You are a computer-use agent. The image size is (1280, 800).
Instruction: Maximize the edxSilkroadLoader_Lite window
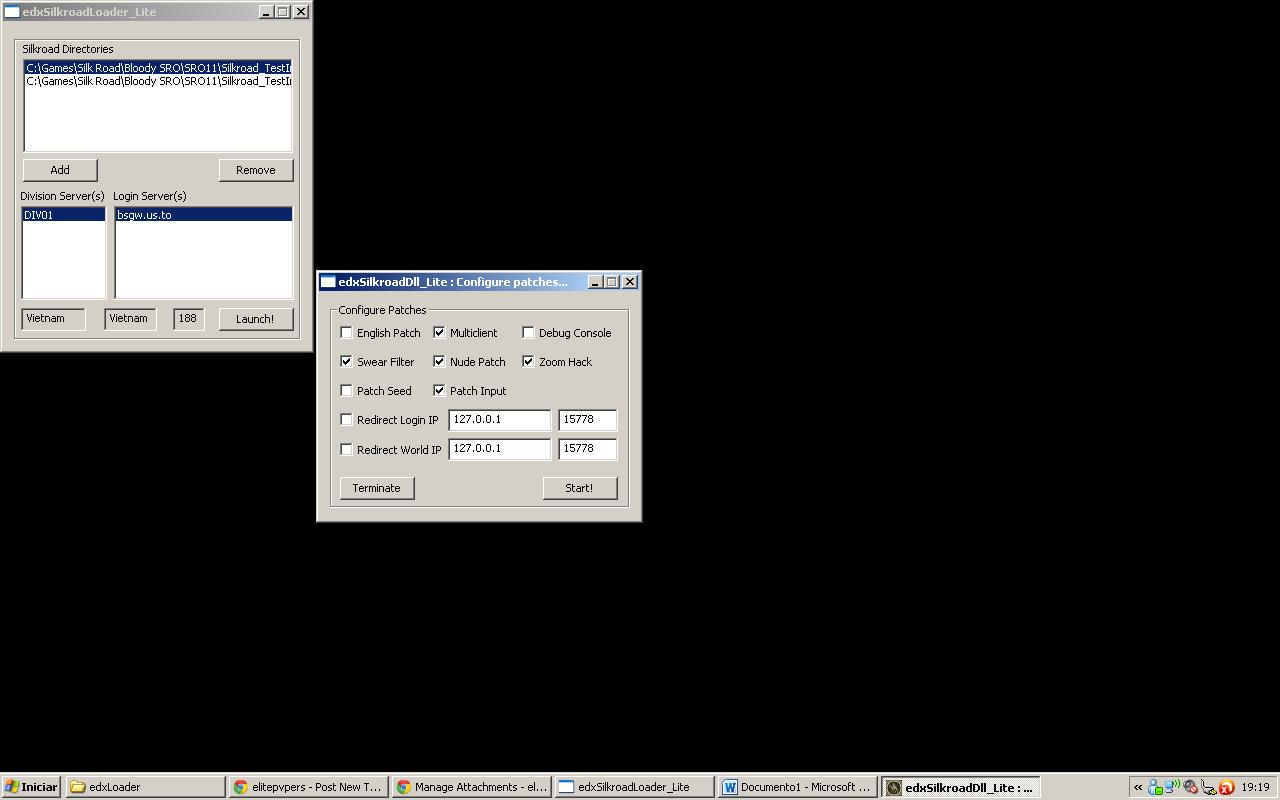[x=283, y=12]
